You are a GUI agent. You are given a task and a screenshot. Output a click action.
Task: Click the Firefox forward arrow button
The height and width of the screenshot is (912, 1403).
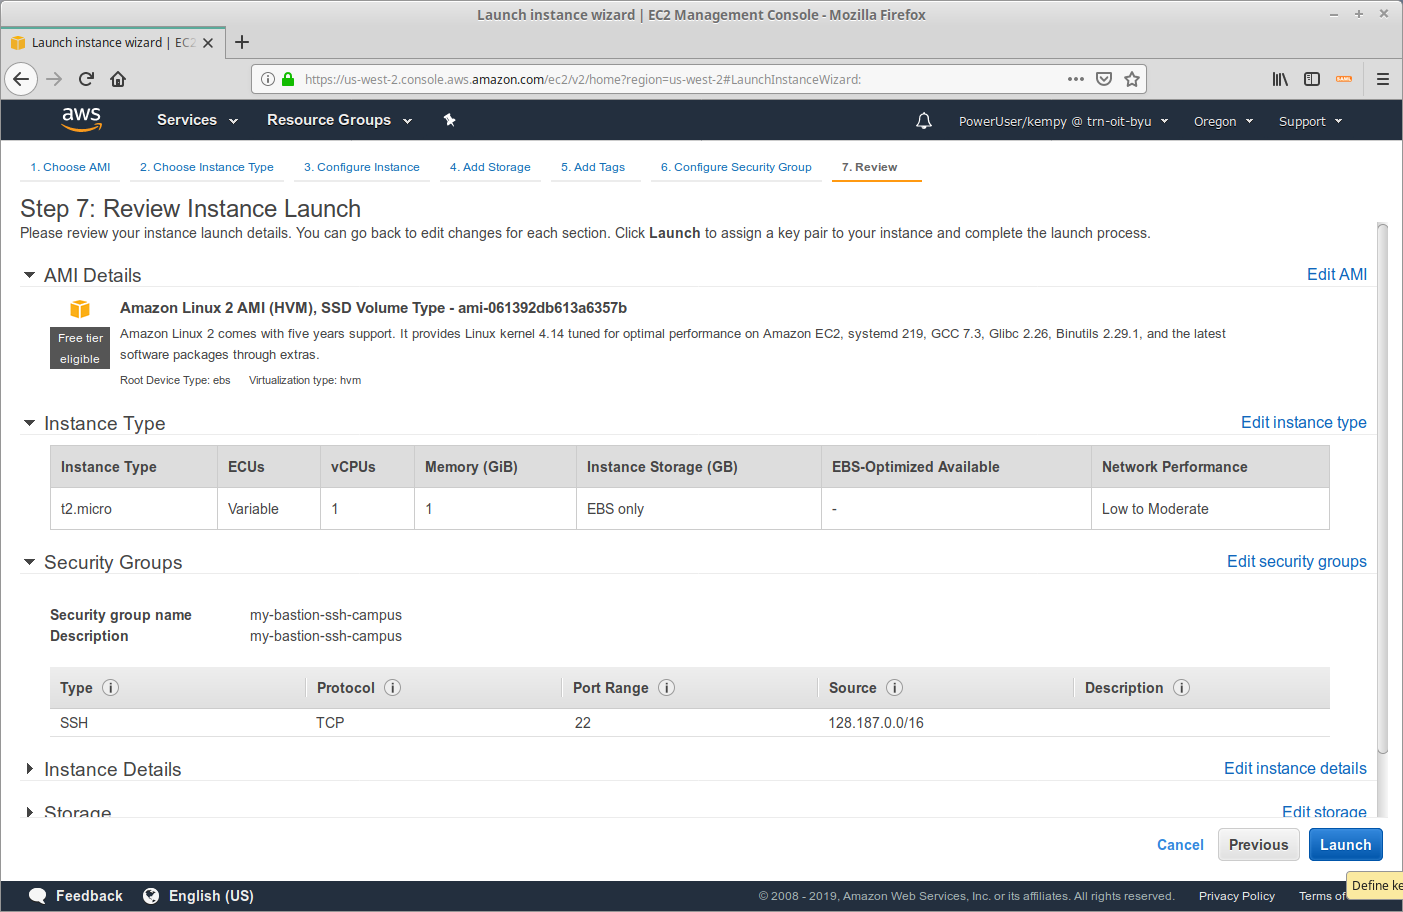(54, 79)
